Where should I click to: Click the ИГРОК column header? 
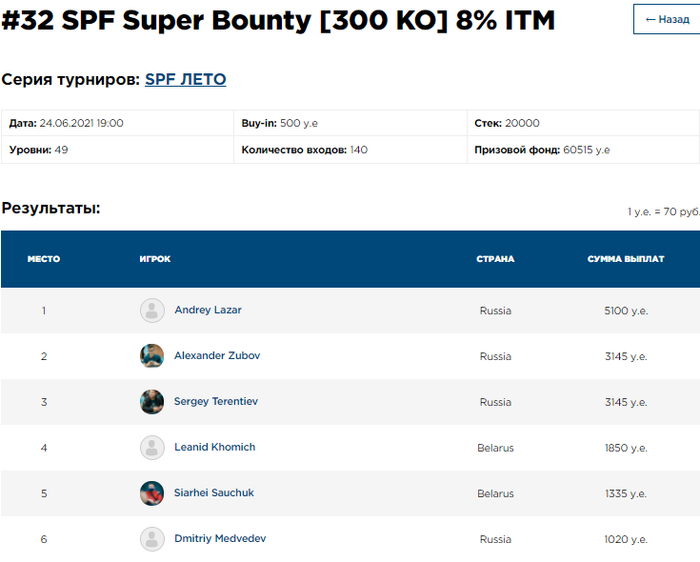[x=155, y=259]
